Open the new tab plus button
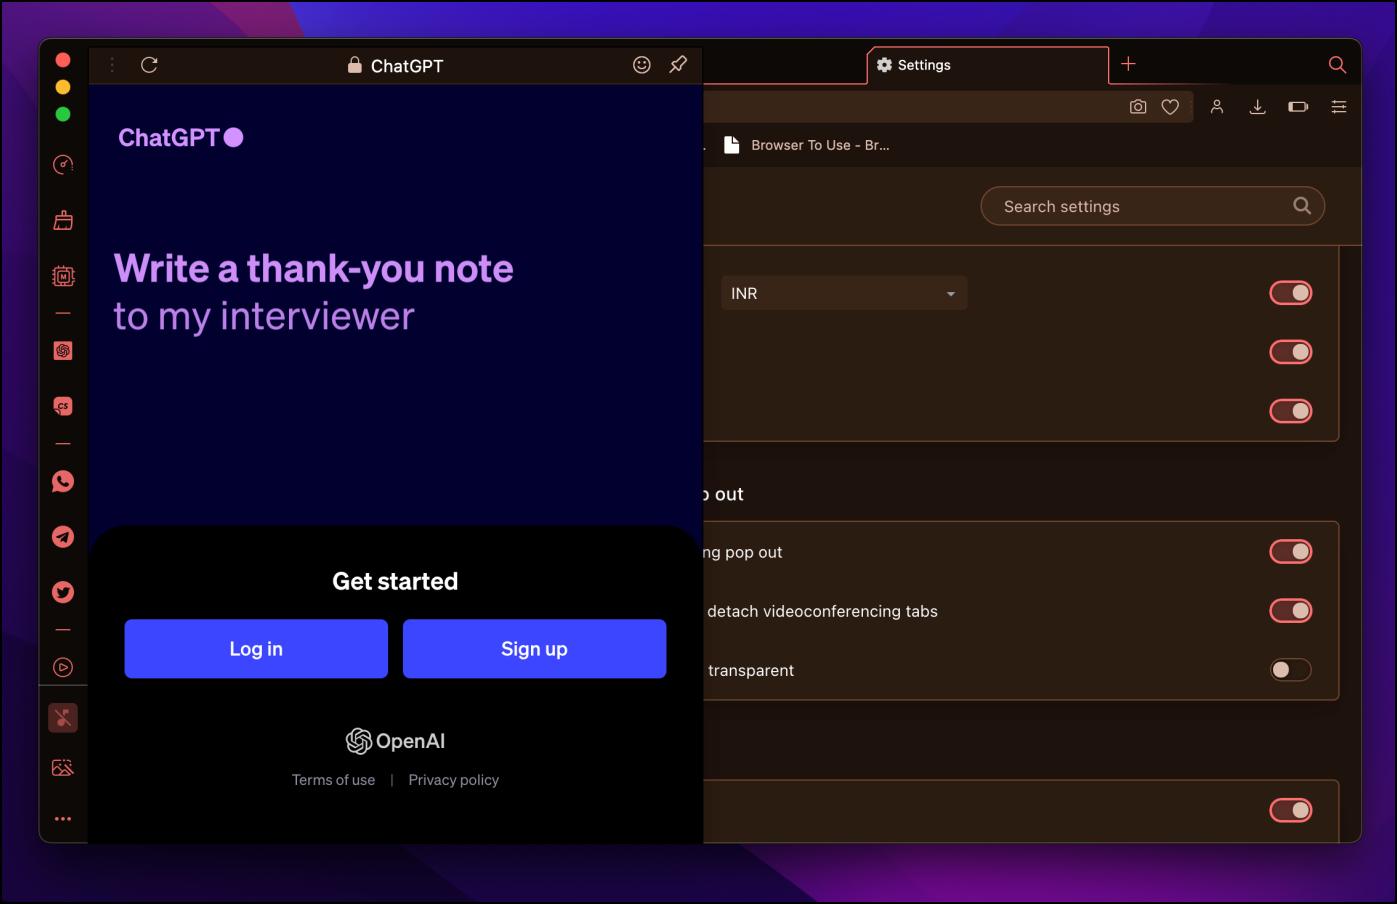 click(x=1128, y=64)
